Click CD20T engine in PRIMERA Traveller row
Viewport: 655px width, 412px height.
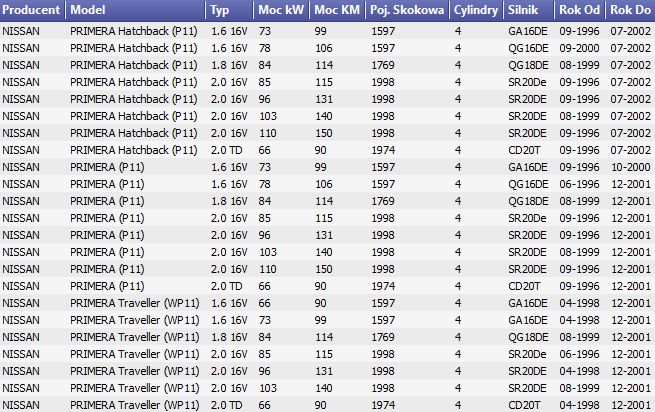(524, 405)
